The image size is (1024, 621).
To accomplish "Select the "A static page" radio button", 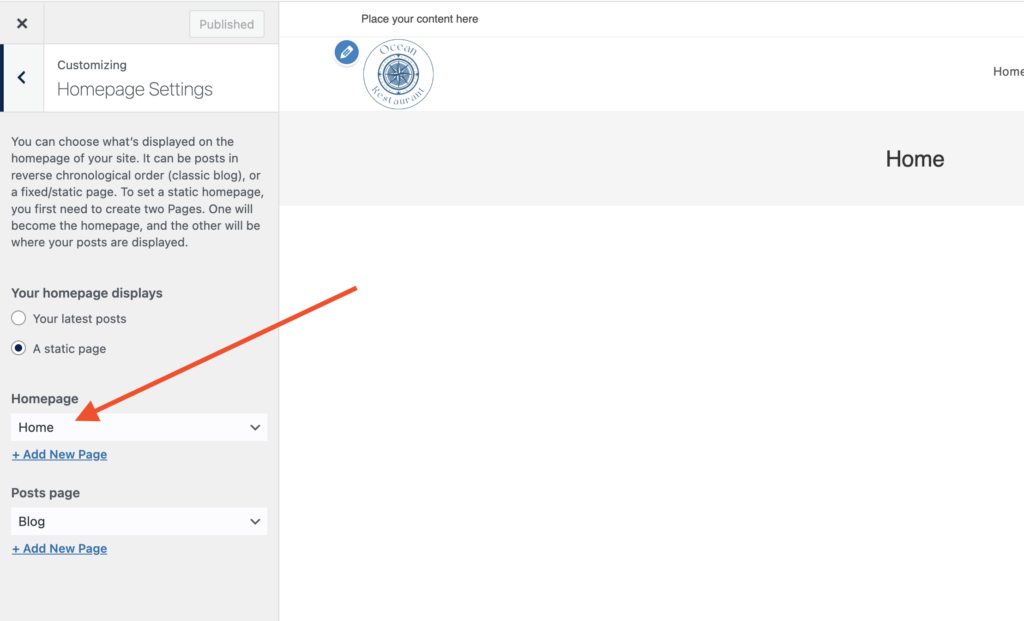I will click(x=18, y=349).
